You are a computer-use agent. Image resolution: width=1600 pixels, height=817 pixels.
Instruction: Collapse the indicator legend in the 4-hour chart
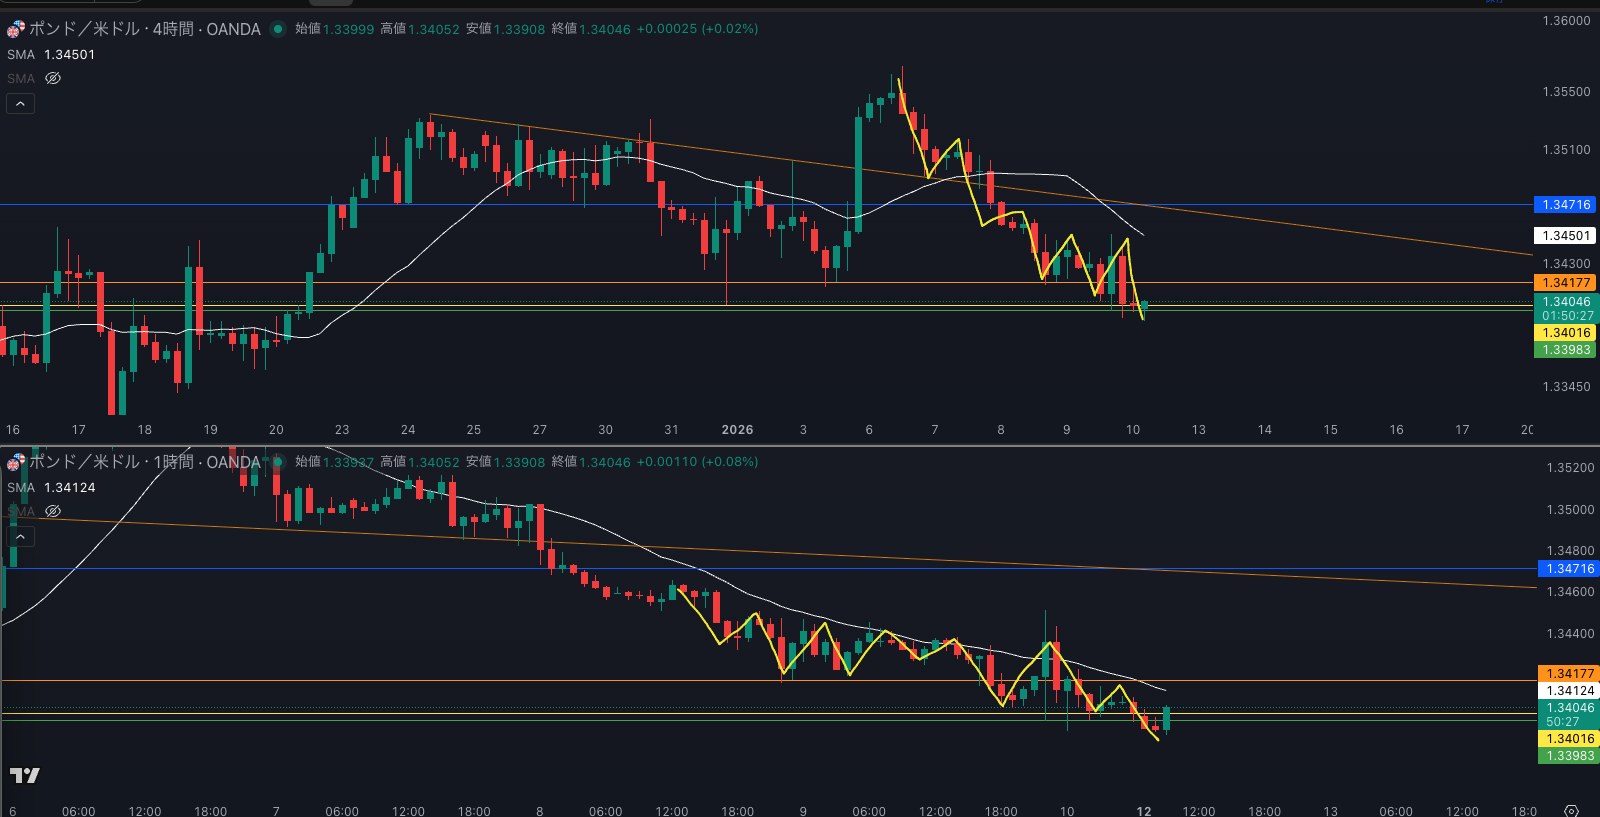click(x=20, y=104)
